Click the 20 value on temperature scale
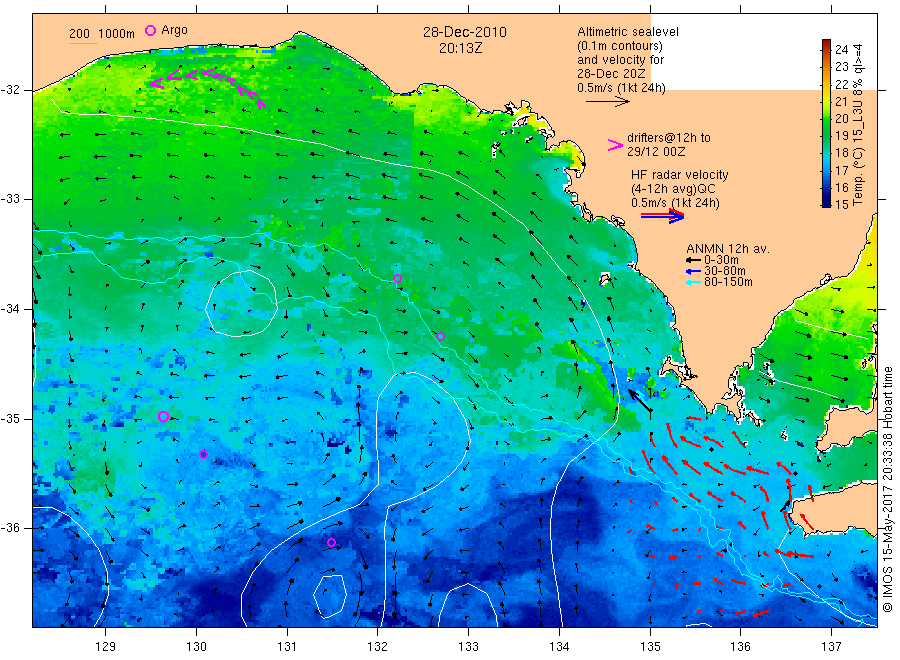 (841, 118)
